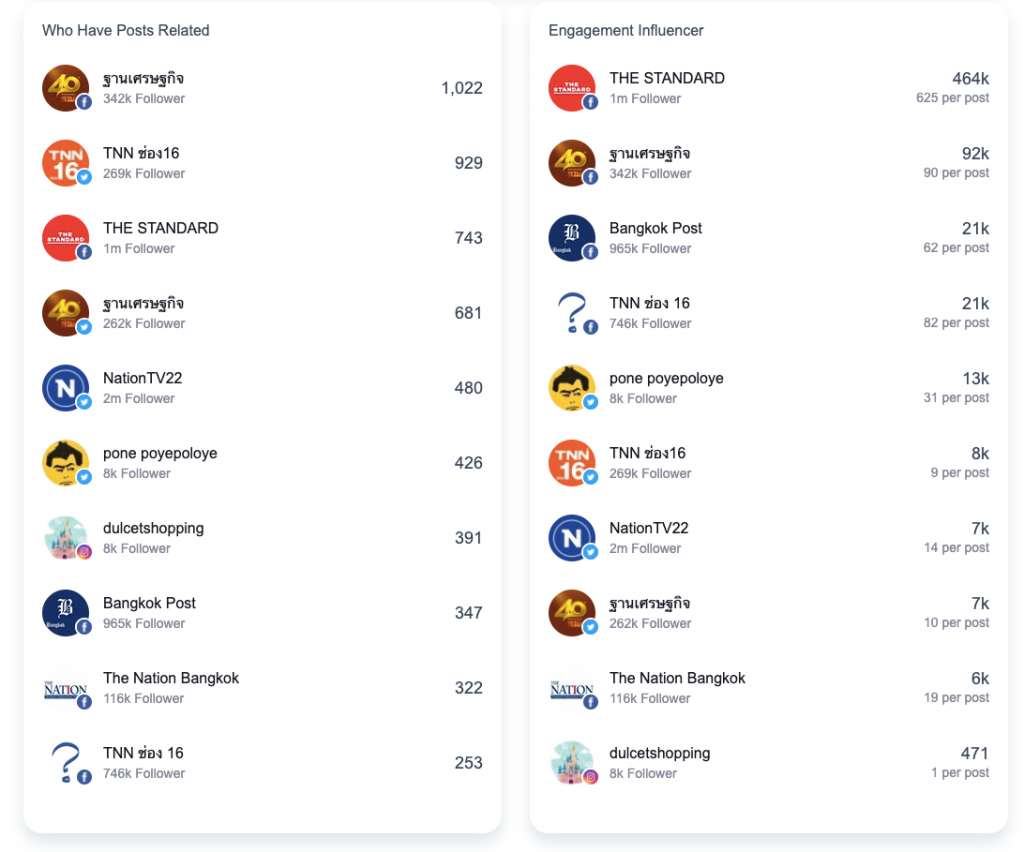The image size is (1024, 852).
Task: Open ฐานเศรษฐกิจ 262k Follower row with 681 posts
Action: [x=262, y=313]
